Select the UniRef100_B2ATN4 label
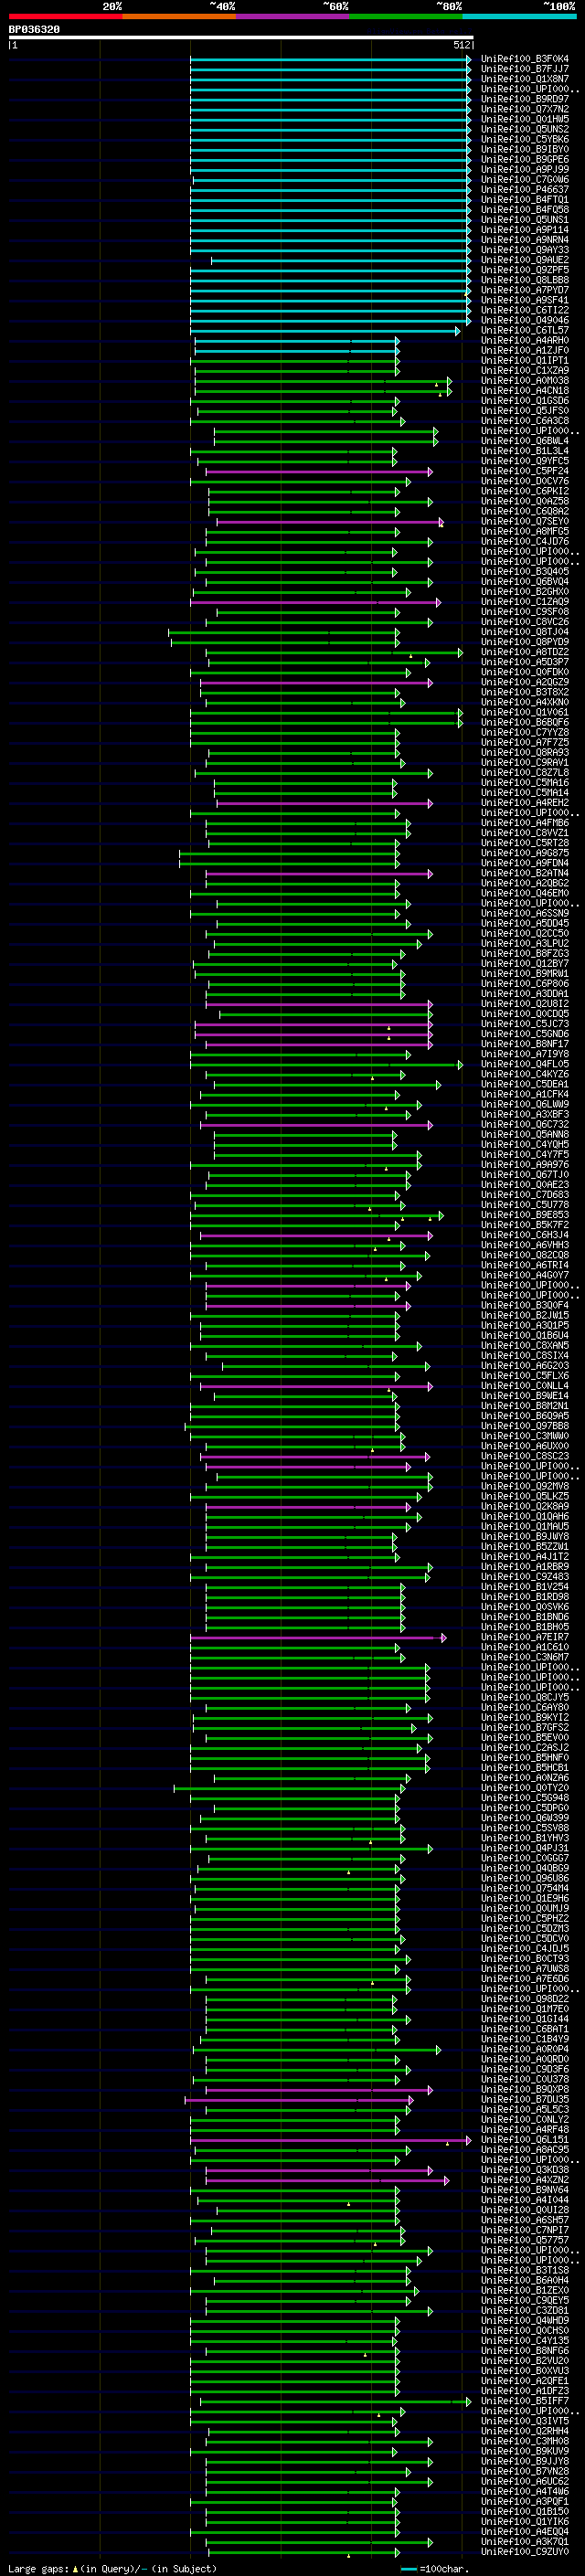Viewport: 585px width, 2576px height. [x=525, y=873]
